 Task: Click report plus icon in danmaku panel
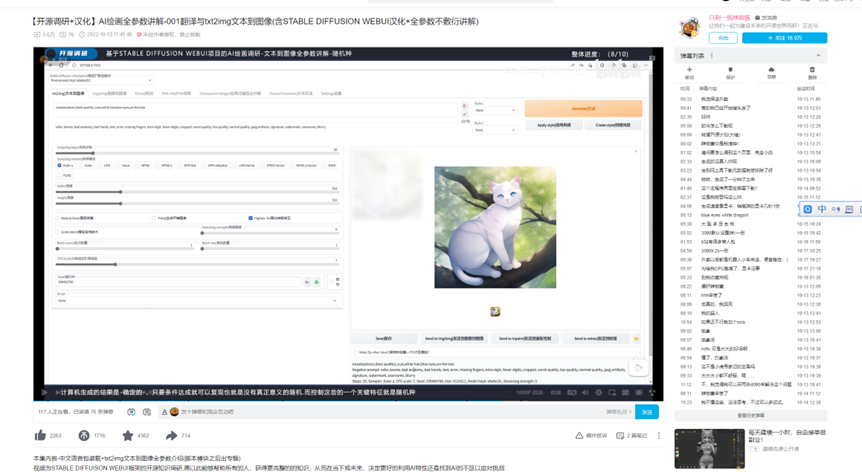(x=689, y=70)
